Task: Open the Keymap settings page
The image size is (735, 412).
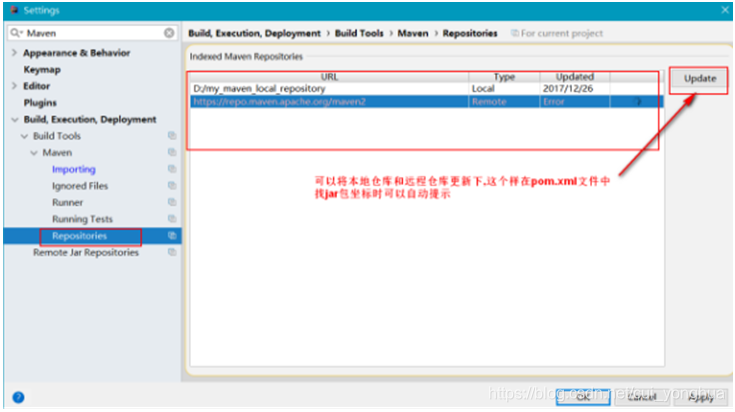Action: [42, 69]
